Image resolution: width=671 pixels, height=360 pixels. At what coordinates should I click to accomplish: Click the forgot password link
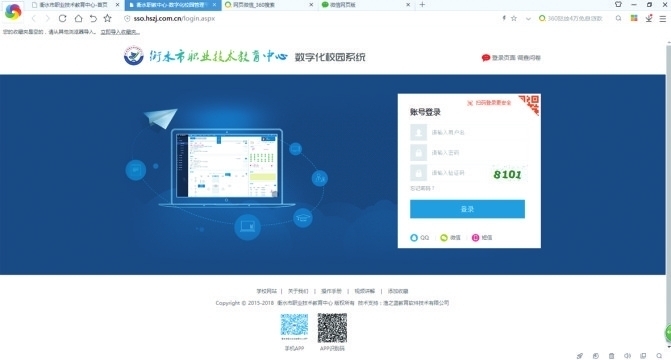pos(422,188)
